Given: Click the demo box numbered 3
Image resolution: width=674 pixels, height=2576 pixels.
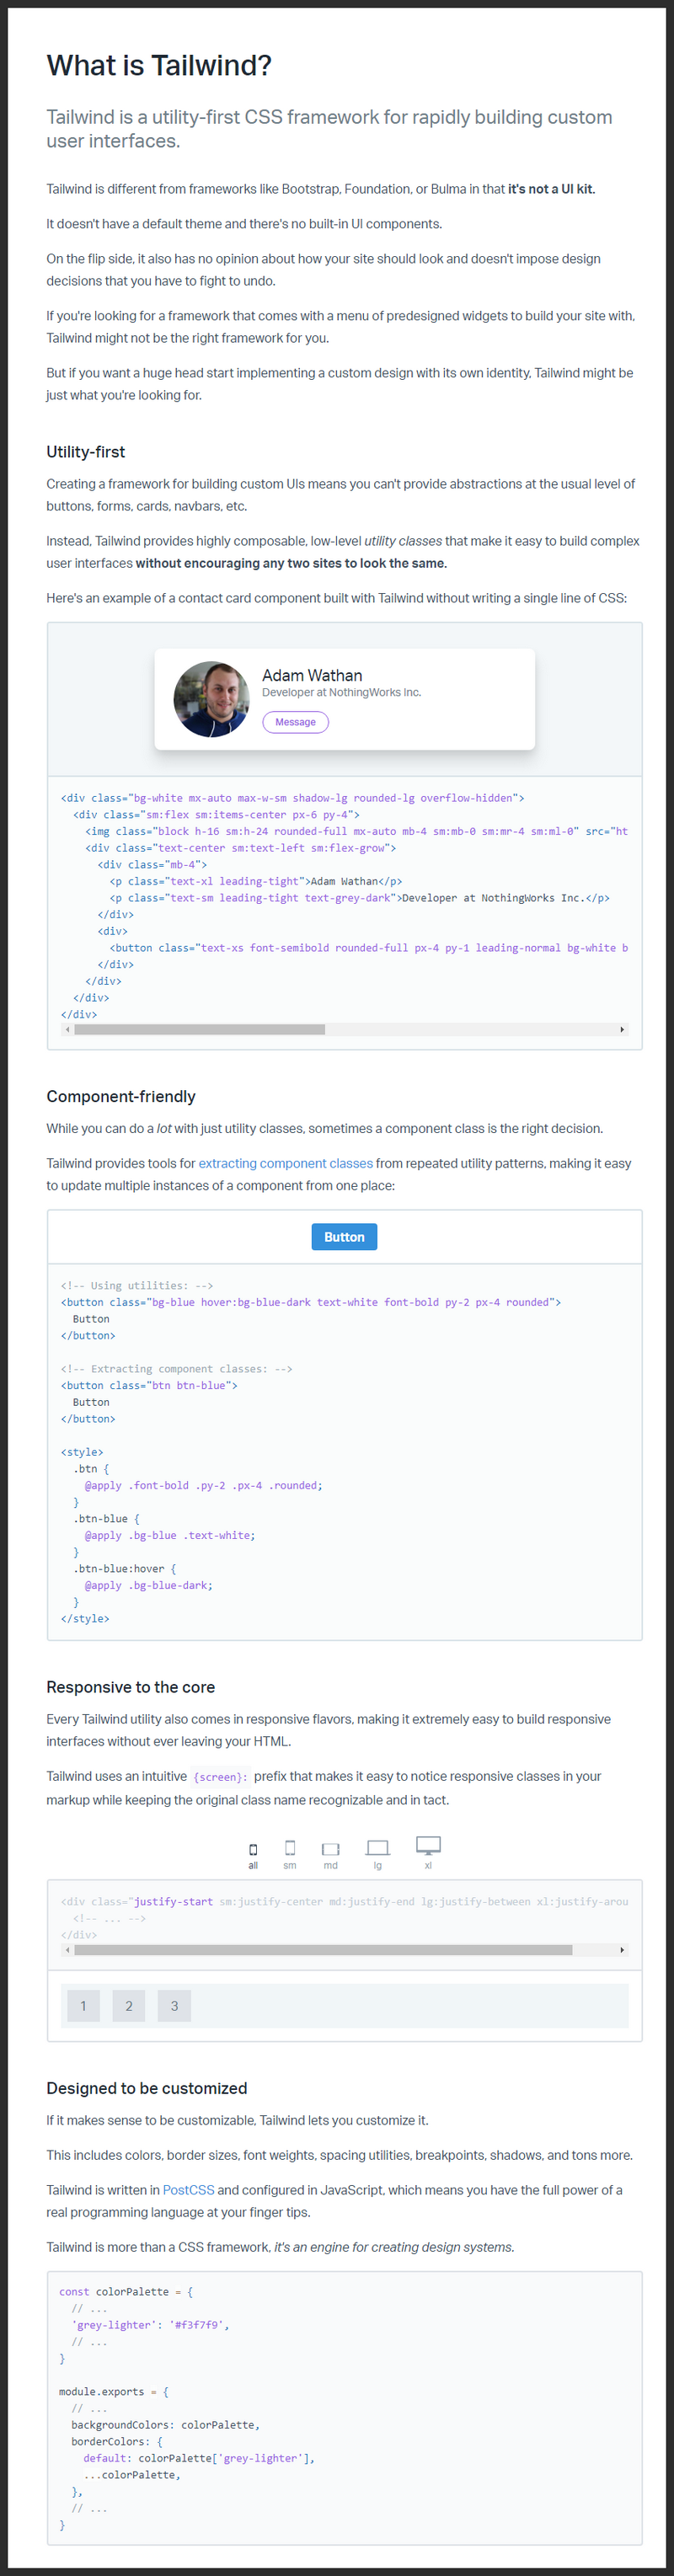Looking at the screenshot, I should tap(174, 2005).
